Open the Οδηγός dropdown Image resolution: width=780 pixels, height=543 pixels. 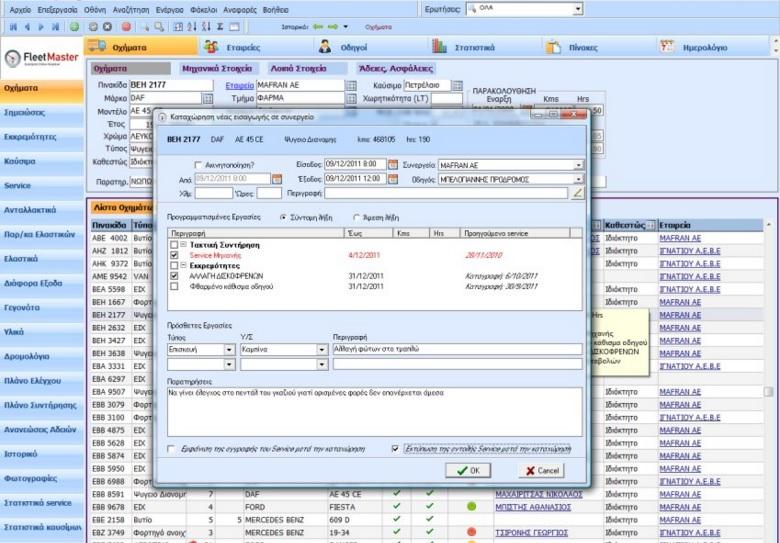point(578,179)
